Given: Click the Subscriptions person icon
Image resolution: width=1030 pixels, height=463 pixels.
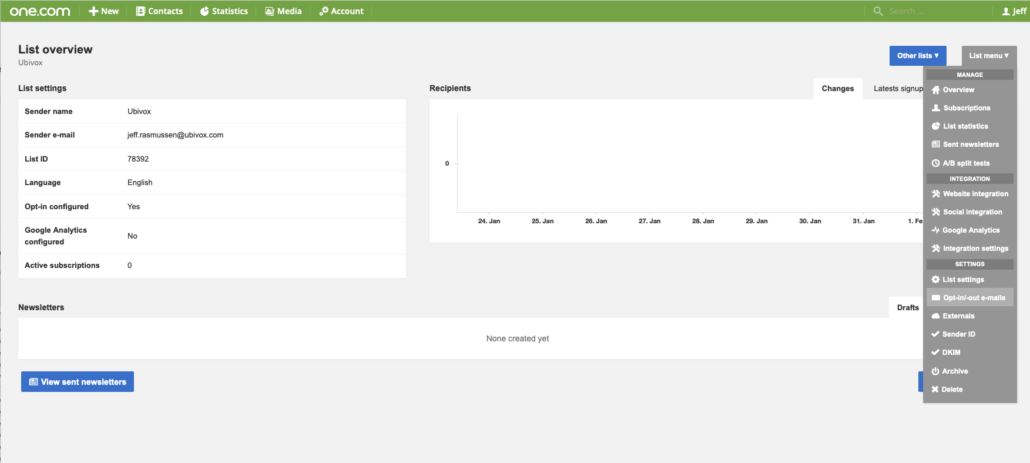Looking at the screenshot, I should [936, 108].
